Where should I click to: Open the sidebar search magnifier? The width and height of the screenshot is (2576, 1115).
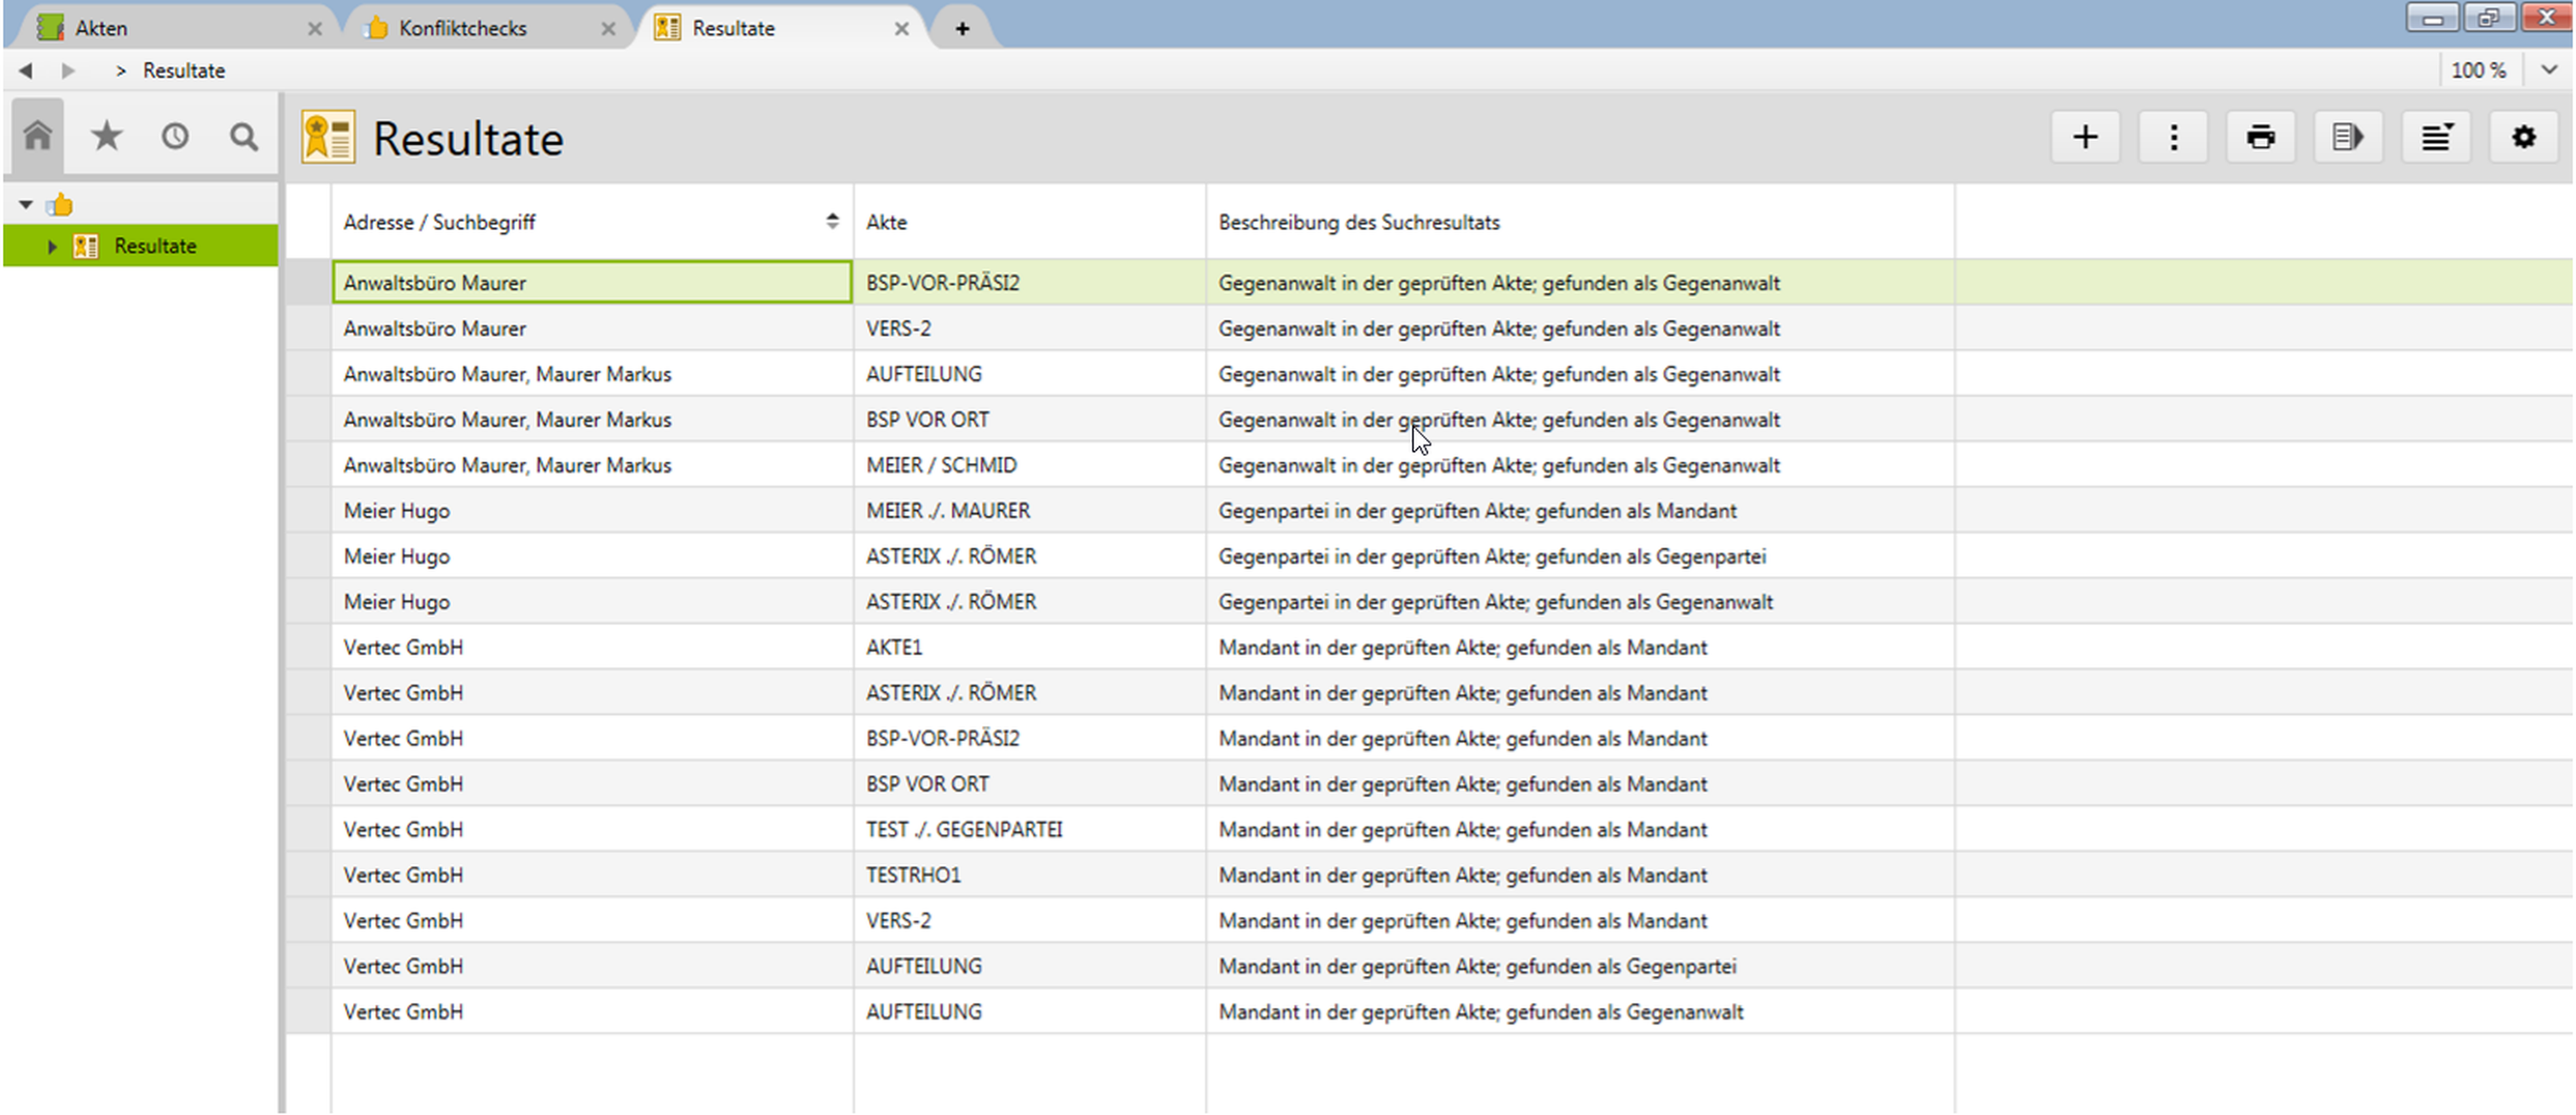tap(243, 136)
